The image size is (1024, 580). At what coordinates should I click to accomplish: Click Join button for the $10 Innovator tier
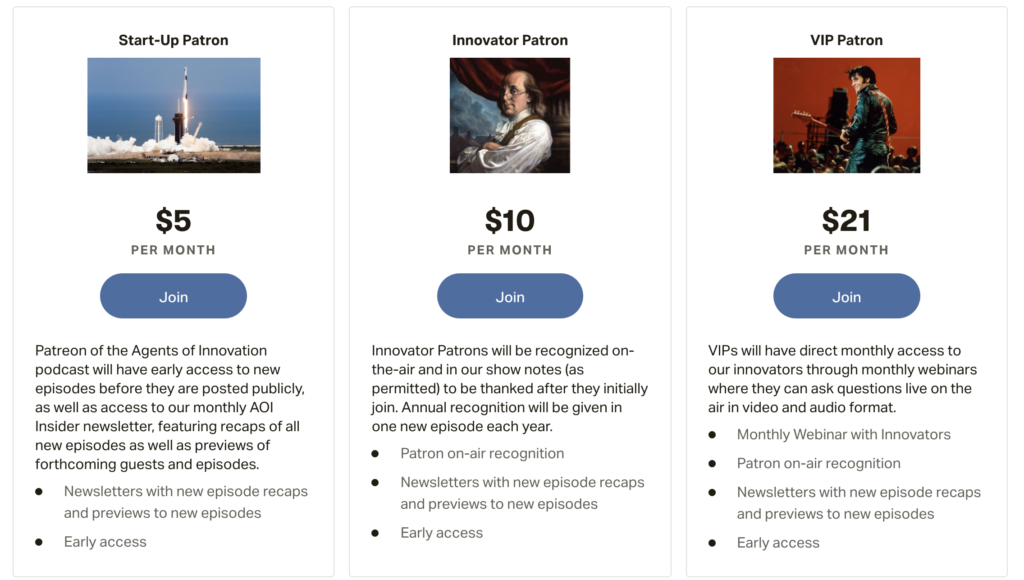pyautogui.click(x=509, y=296)
